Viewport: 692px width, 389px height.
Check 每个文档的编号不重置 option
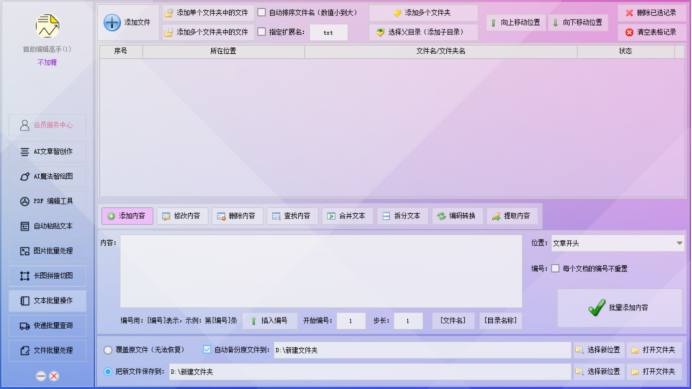555,268
